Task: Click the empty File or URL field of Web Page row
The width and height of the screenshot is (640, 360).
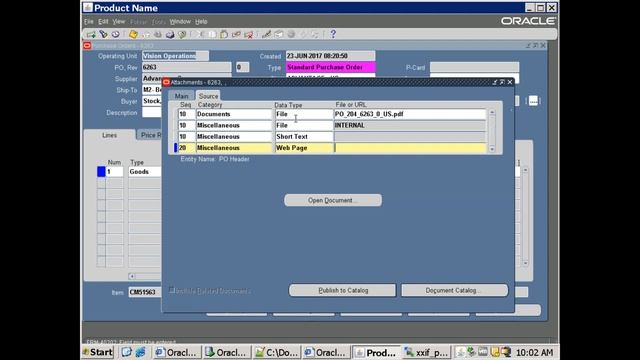Action: pos(410,148)
